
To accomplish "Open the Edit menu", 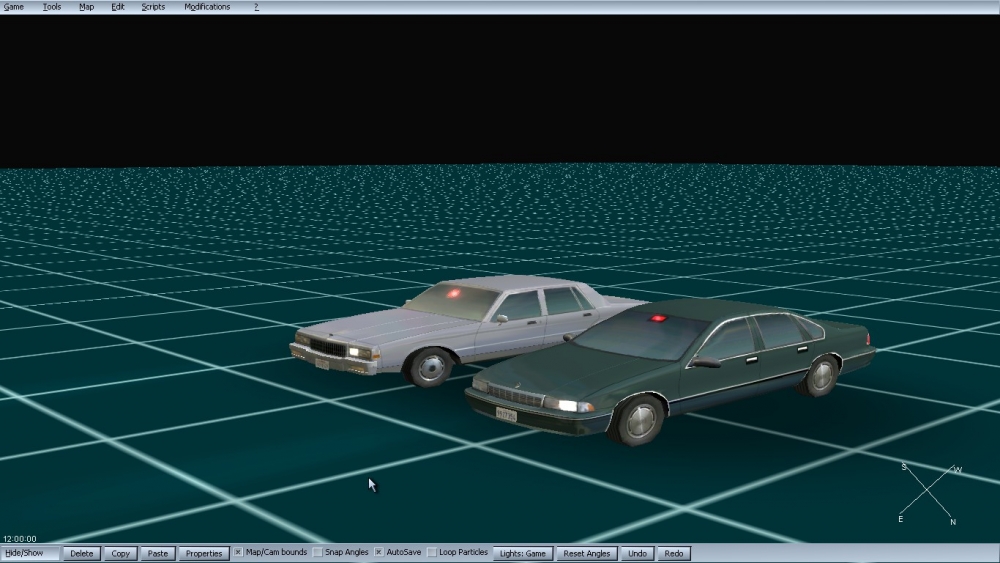I will click(118, 7).
